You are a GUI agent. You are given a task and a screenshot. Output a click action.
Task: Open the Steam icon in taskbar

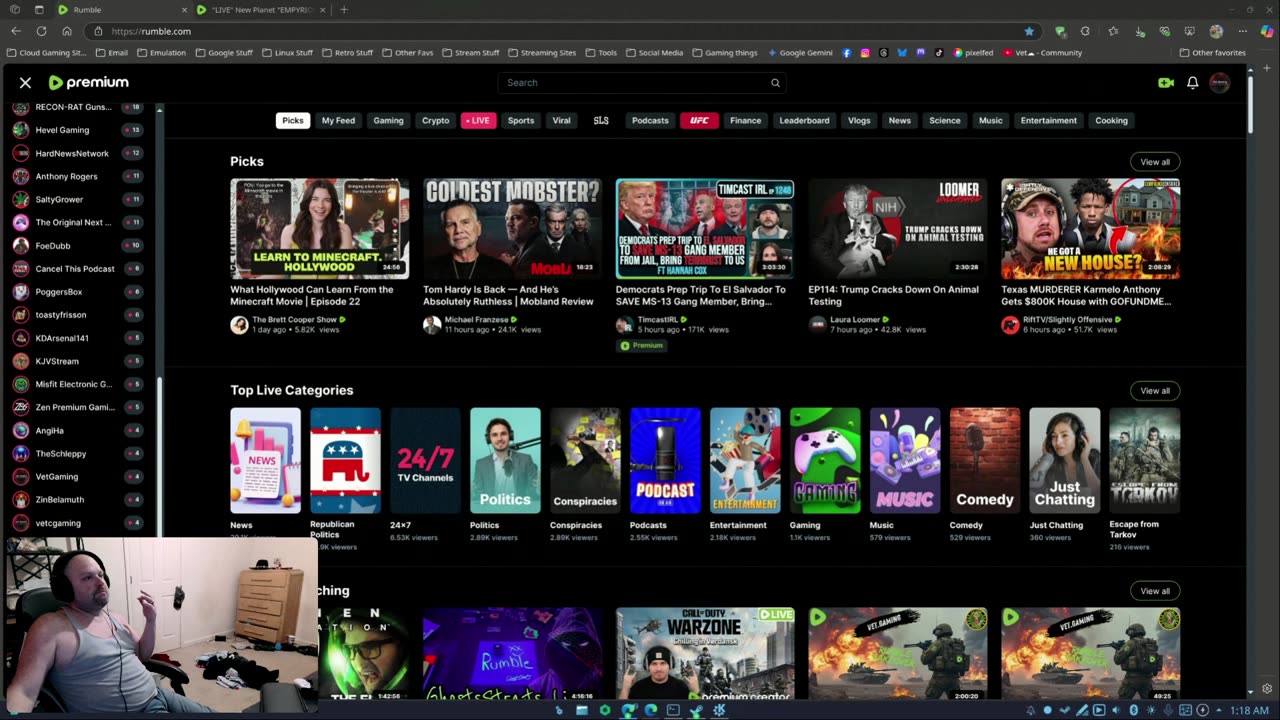coord(697,710)
